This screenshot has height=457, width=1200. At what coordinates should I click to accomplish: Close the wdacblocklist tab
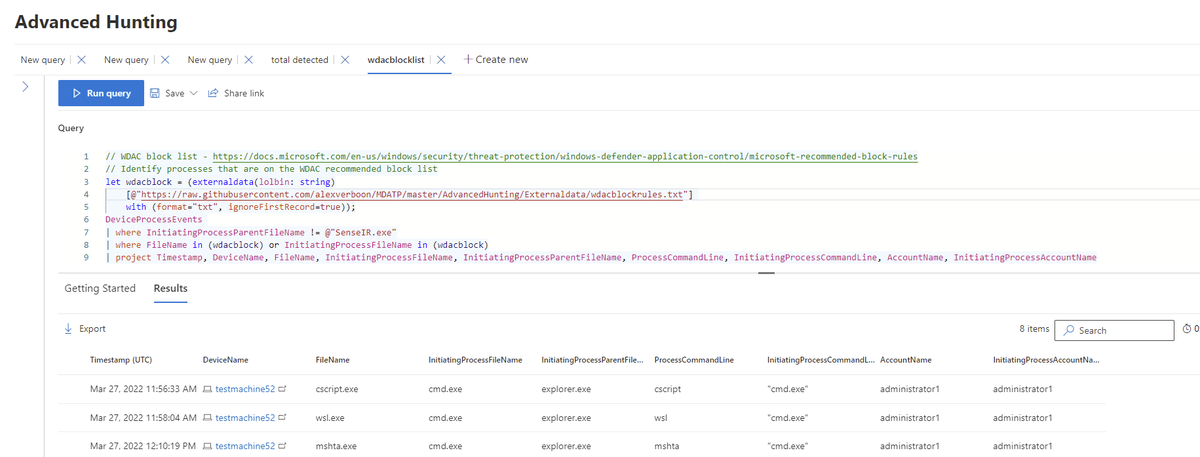442,60
